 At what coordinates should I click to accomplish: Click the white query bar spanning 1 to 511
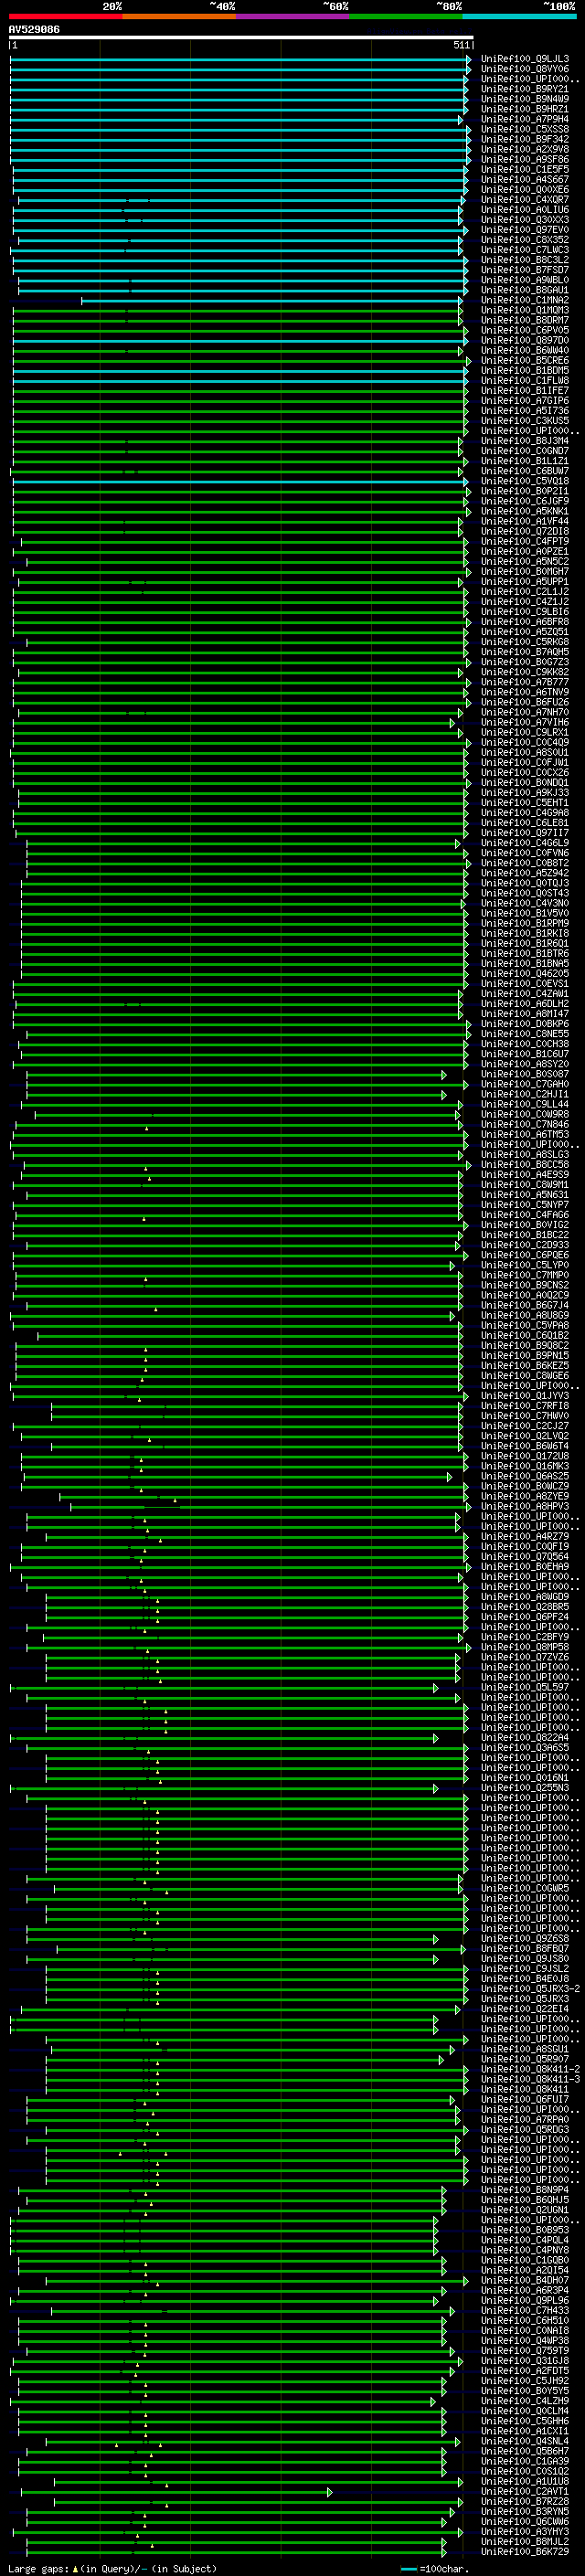click(x=241, y=38)
